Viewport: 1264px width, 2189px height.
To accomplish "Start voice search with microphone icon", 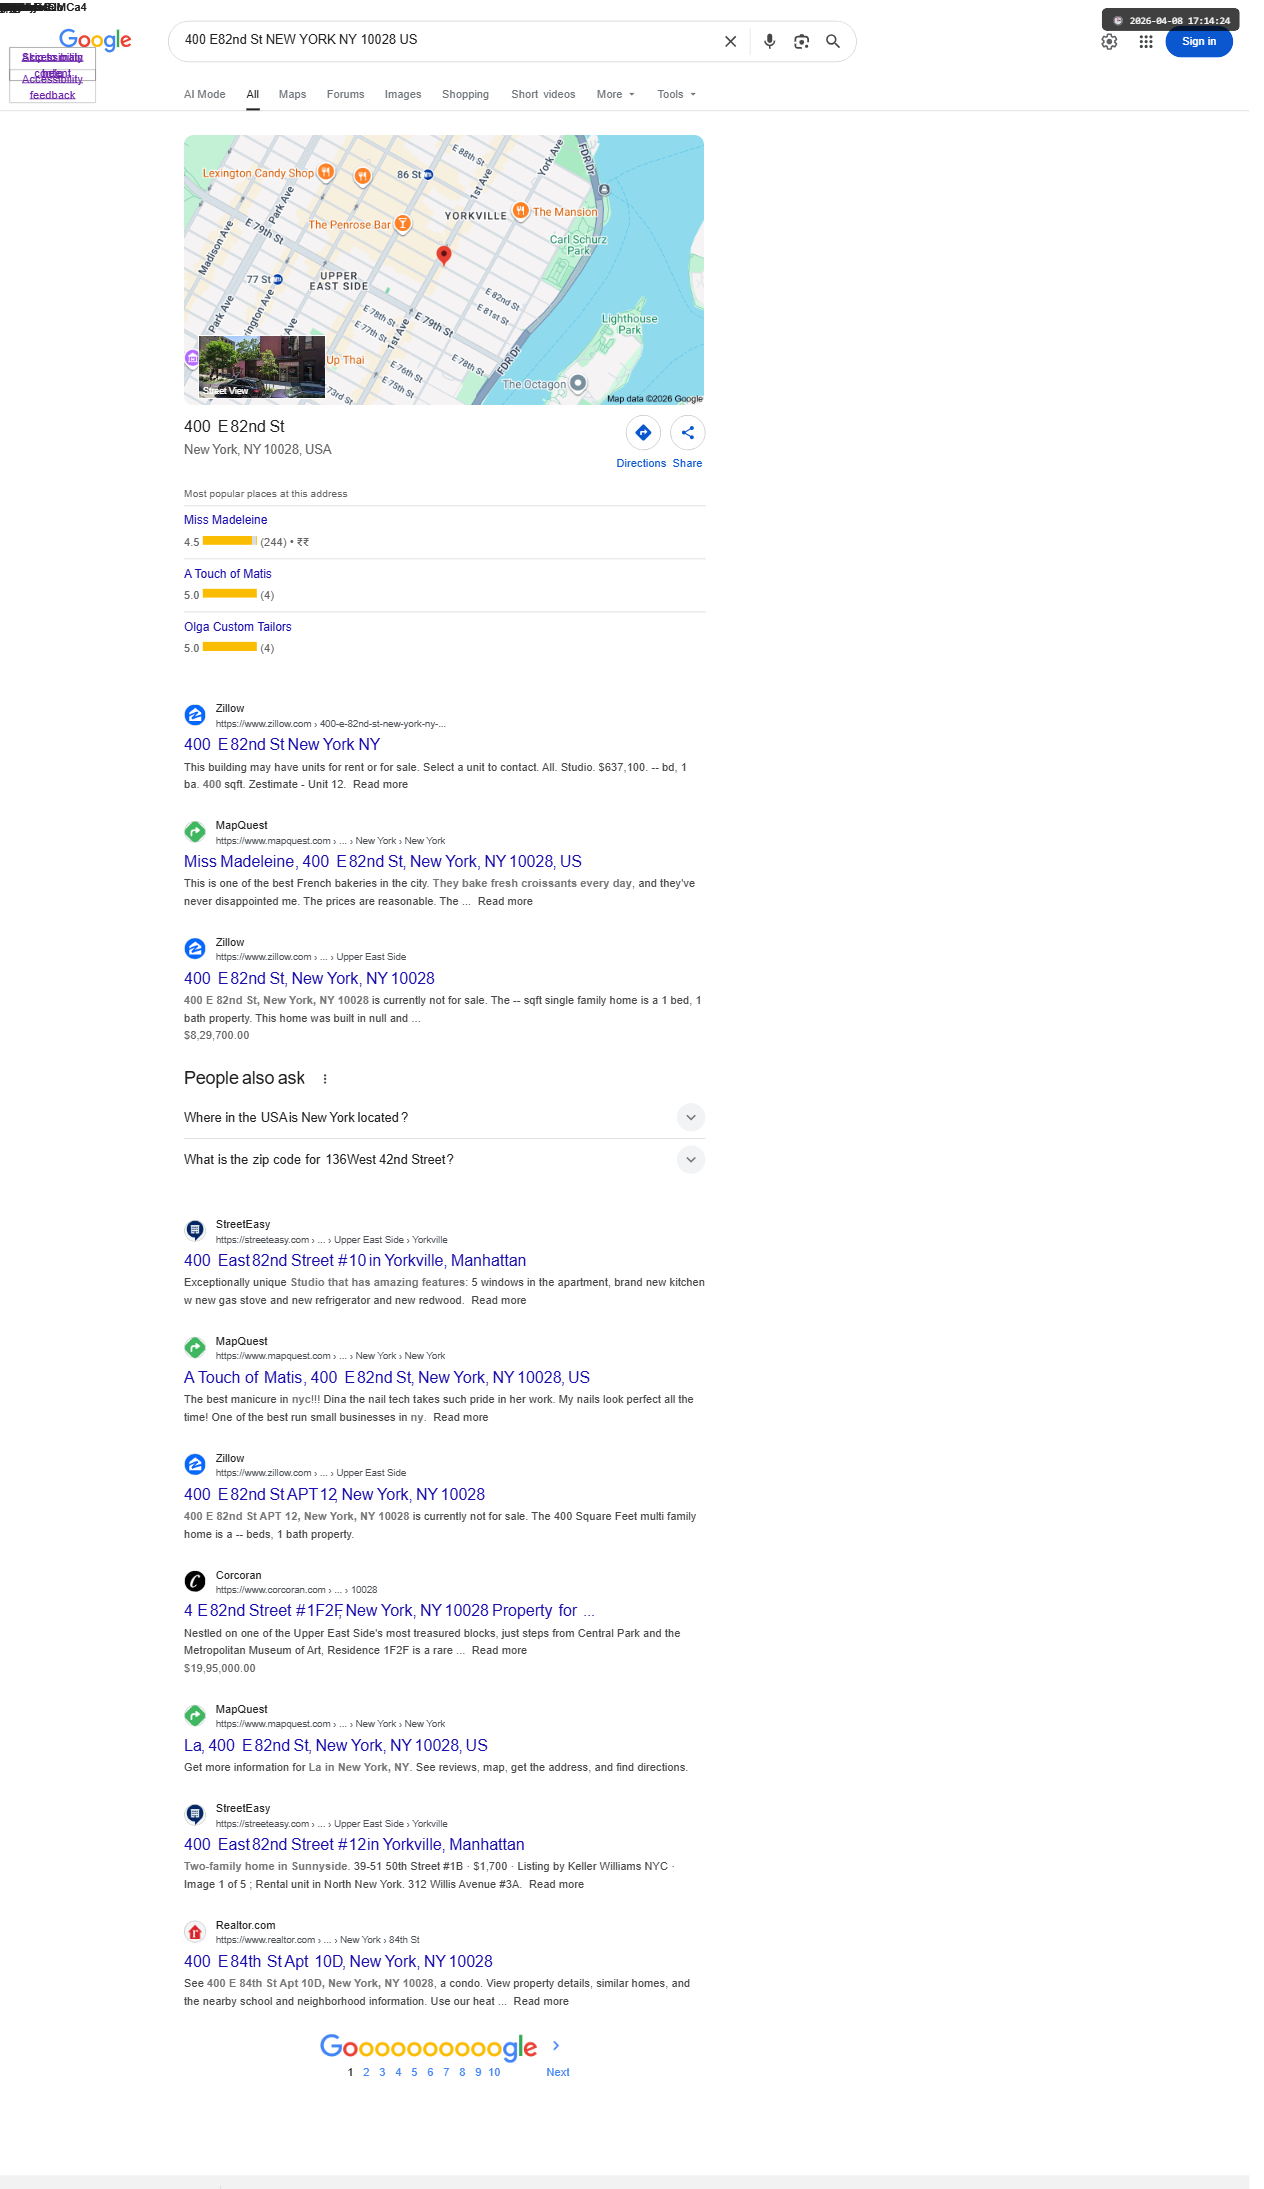I will click(x=769, y=42).
